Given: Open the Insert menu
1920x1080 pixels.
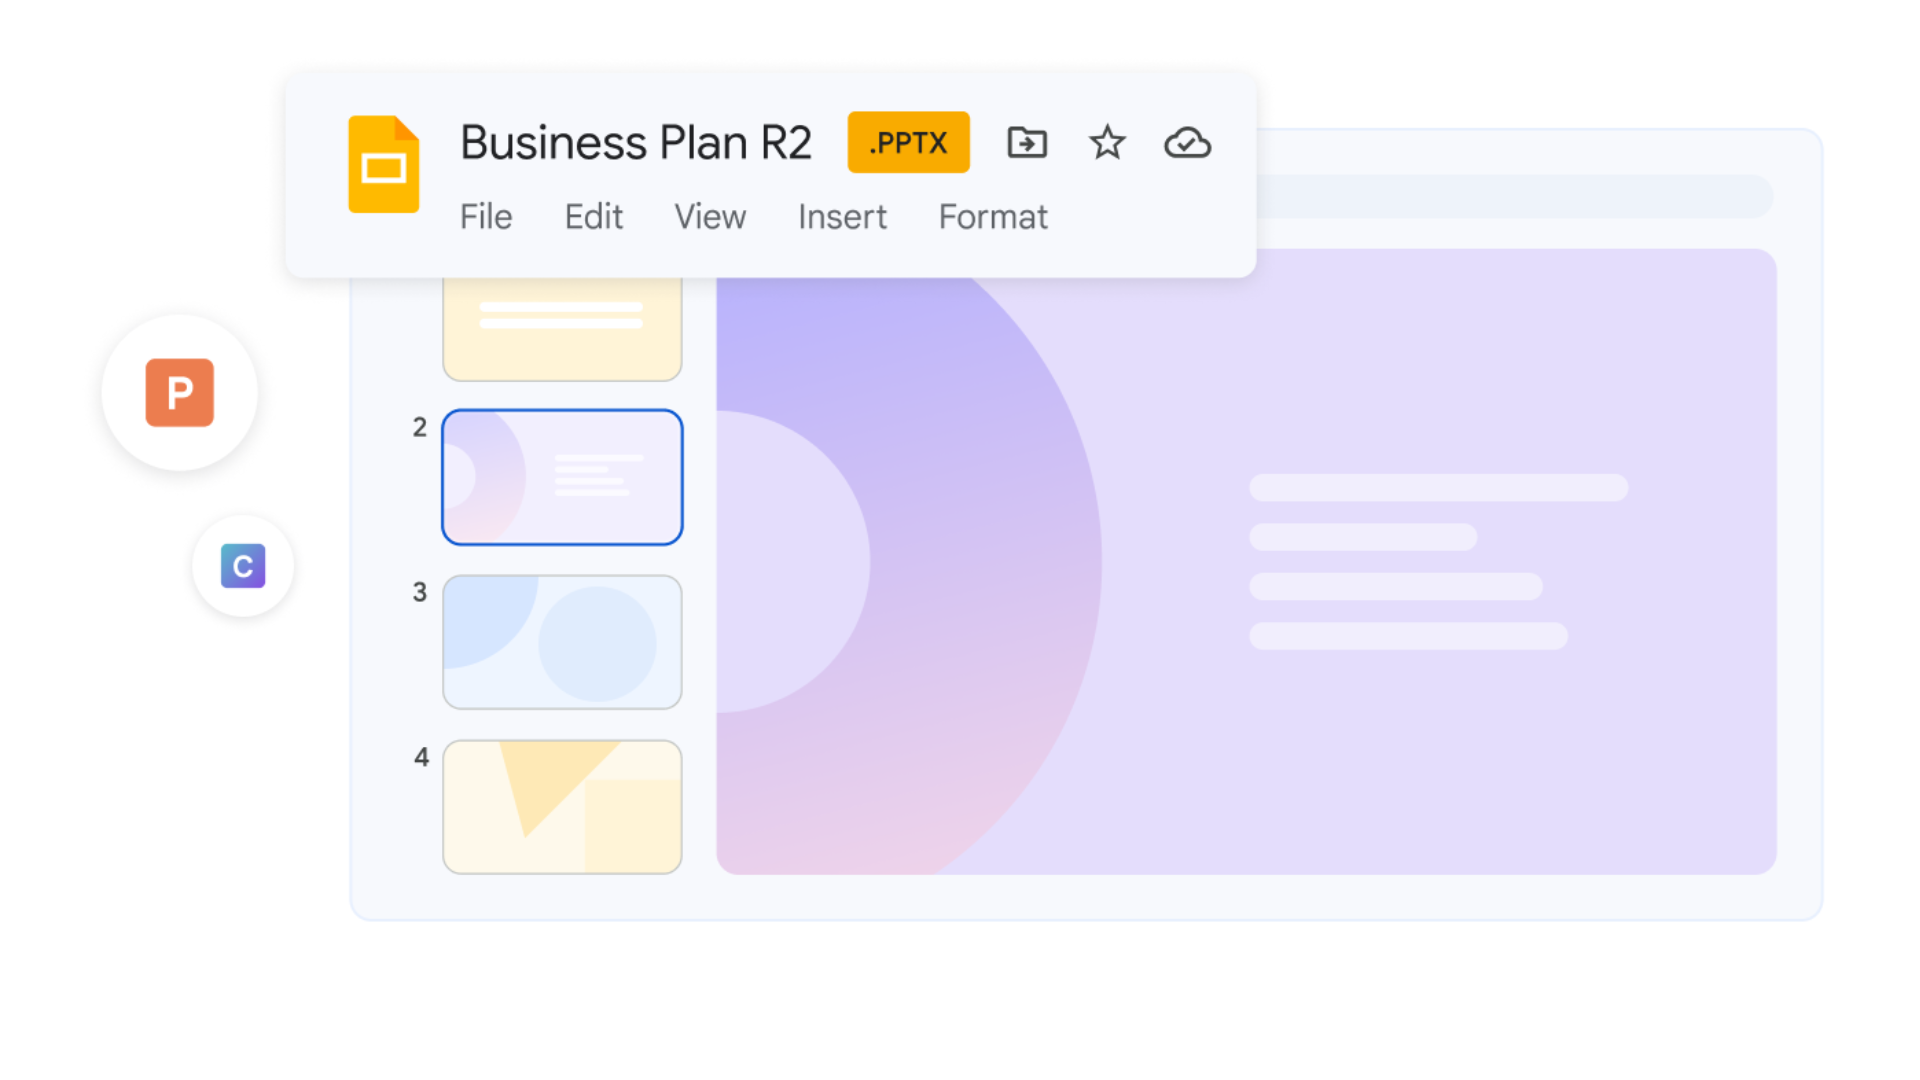Looking at the screenshot, I should 842,216.
